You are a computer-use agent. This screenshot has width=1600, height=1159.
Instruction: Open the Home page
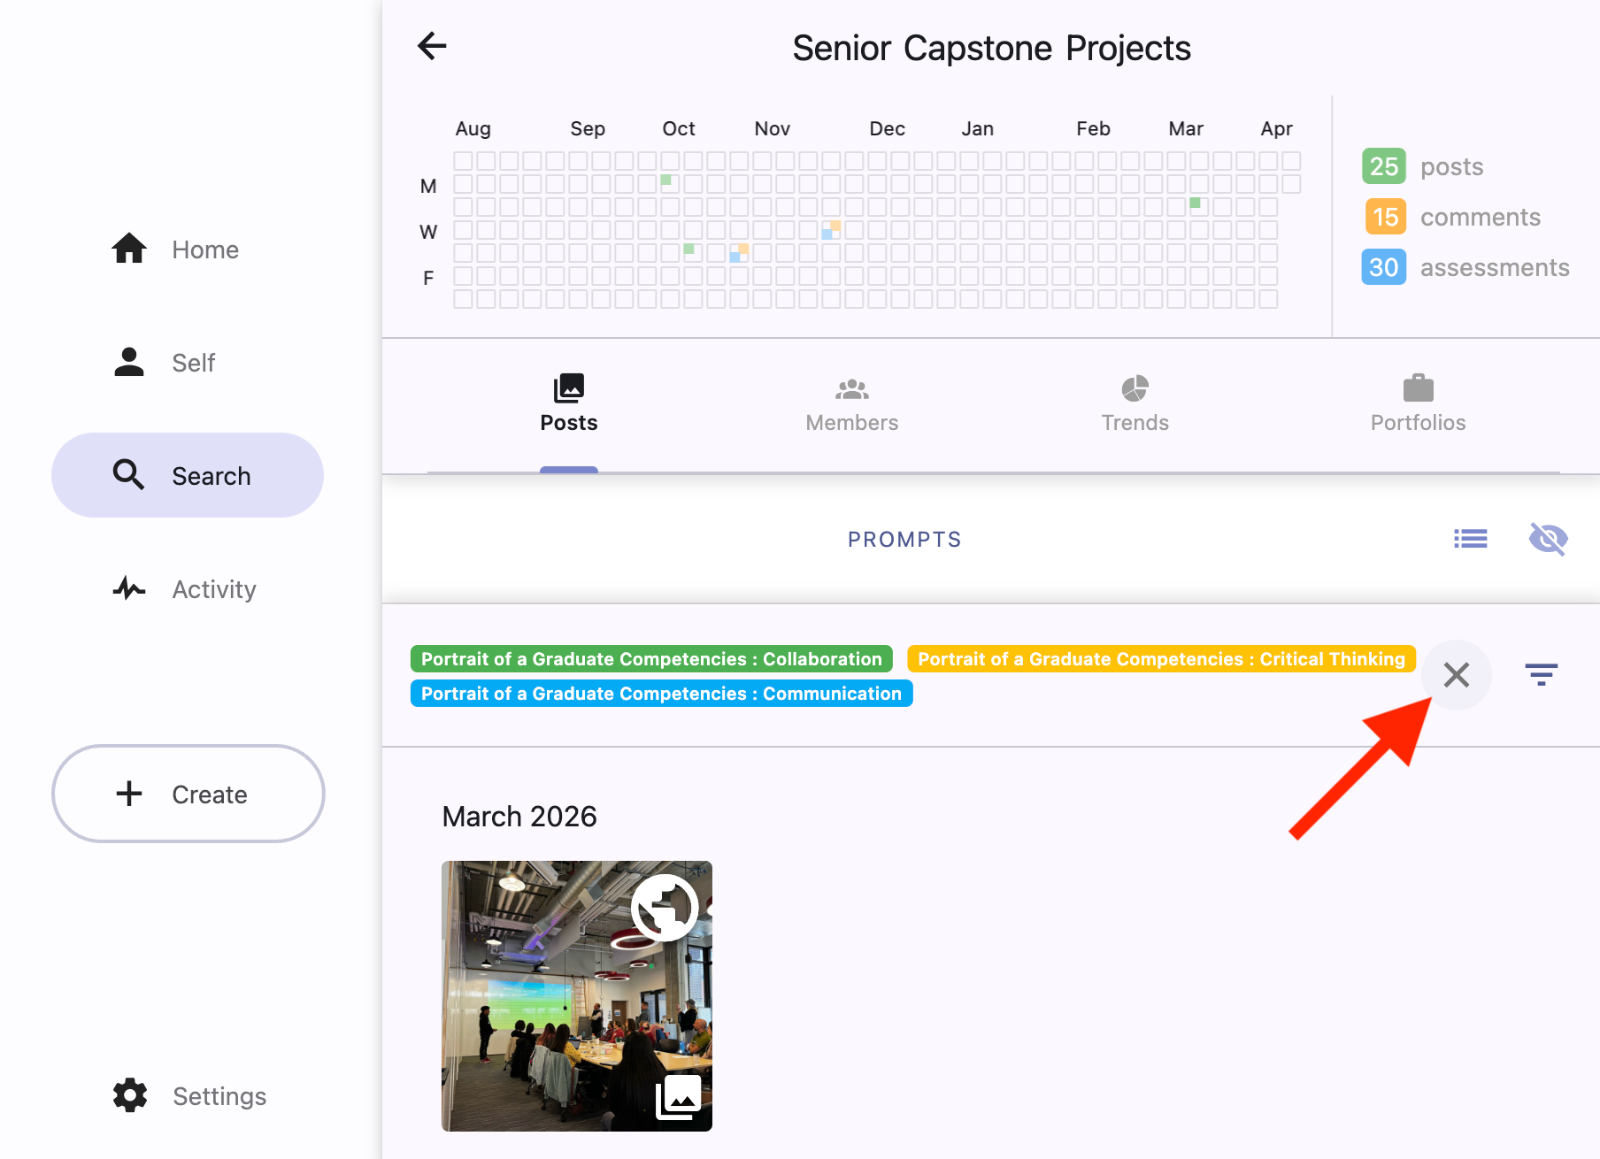tap(176, 249)
